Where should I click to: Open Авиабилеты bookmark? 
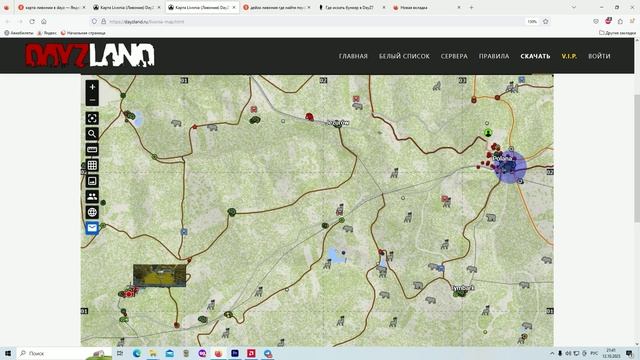click(x=19, y=33)
